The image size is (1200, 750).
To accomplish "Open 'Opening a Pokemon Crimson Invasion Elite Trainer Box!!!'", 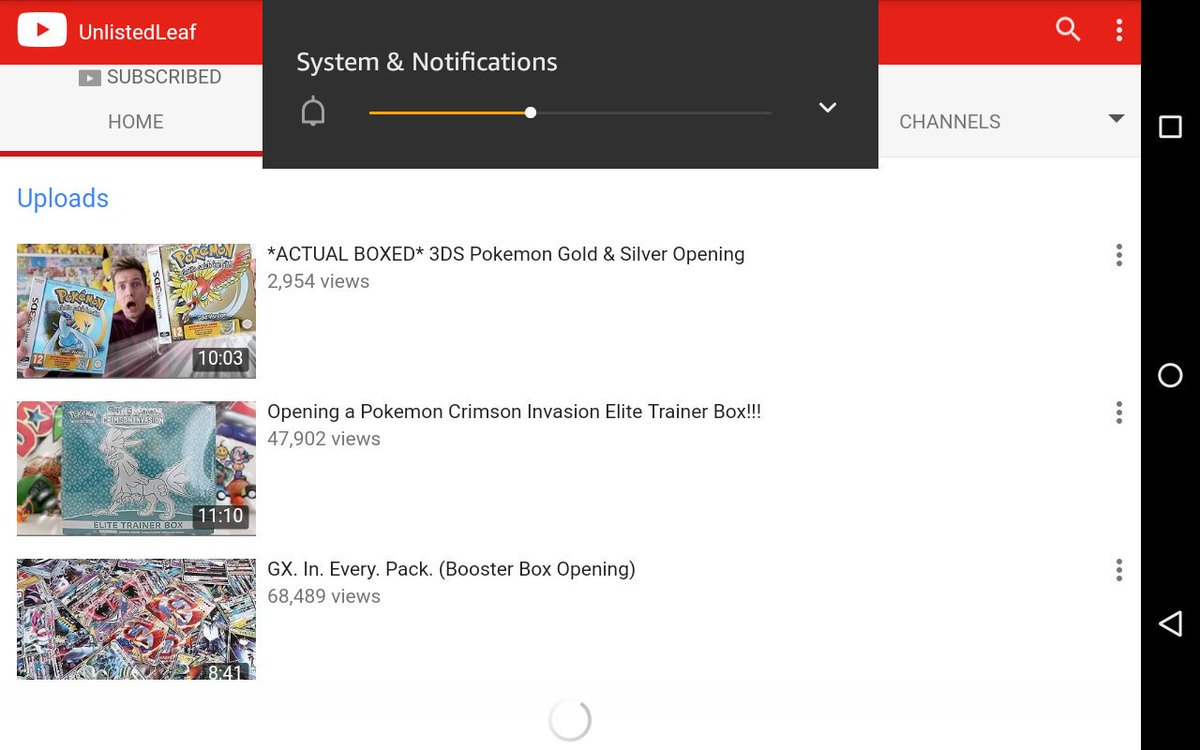I will tap(514, 411).
